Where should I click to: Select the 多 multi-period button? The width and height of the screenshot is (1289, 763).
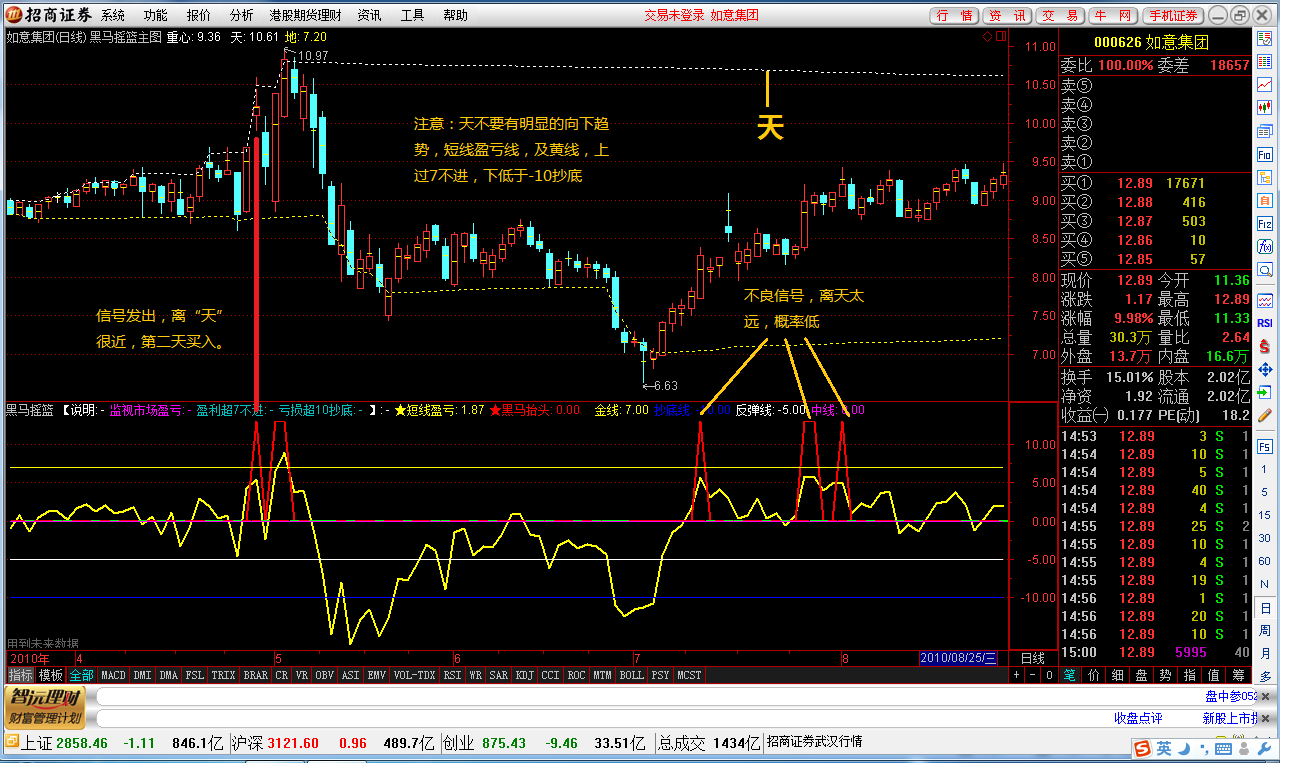point(1265,676)
